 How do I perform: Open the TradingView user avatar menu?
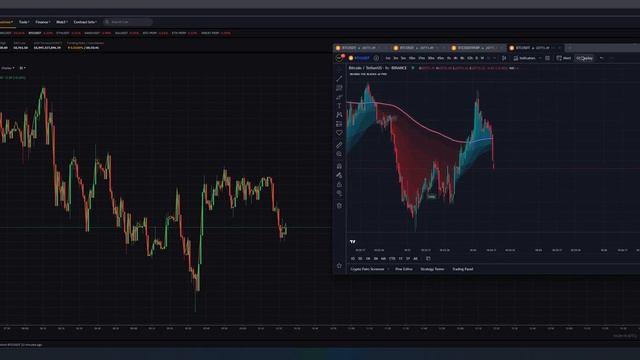coord(340,58)
